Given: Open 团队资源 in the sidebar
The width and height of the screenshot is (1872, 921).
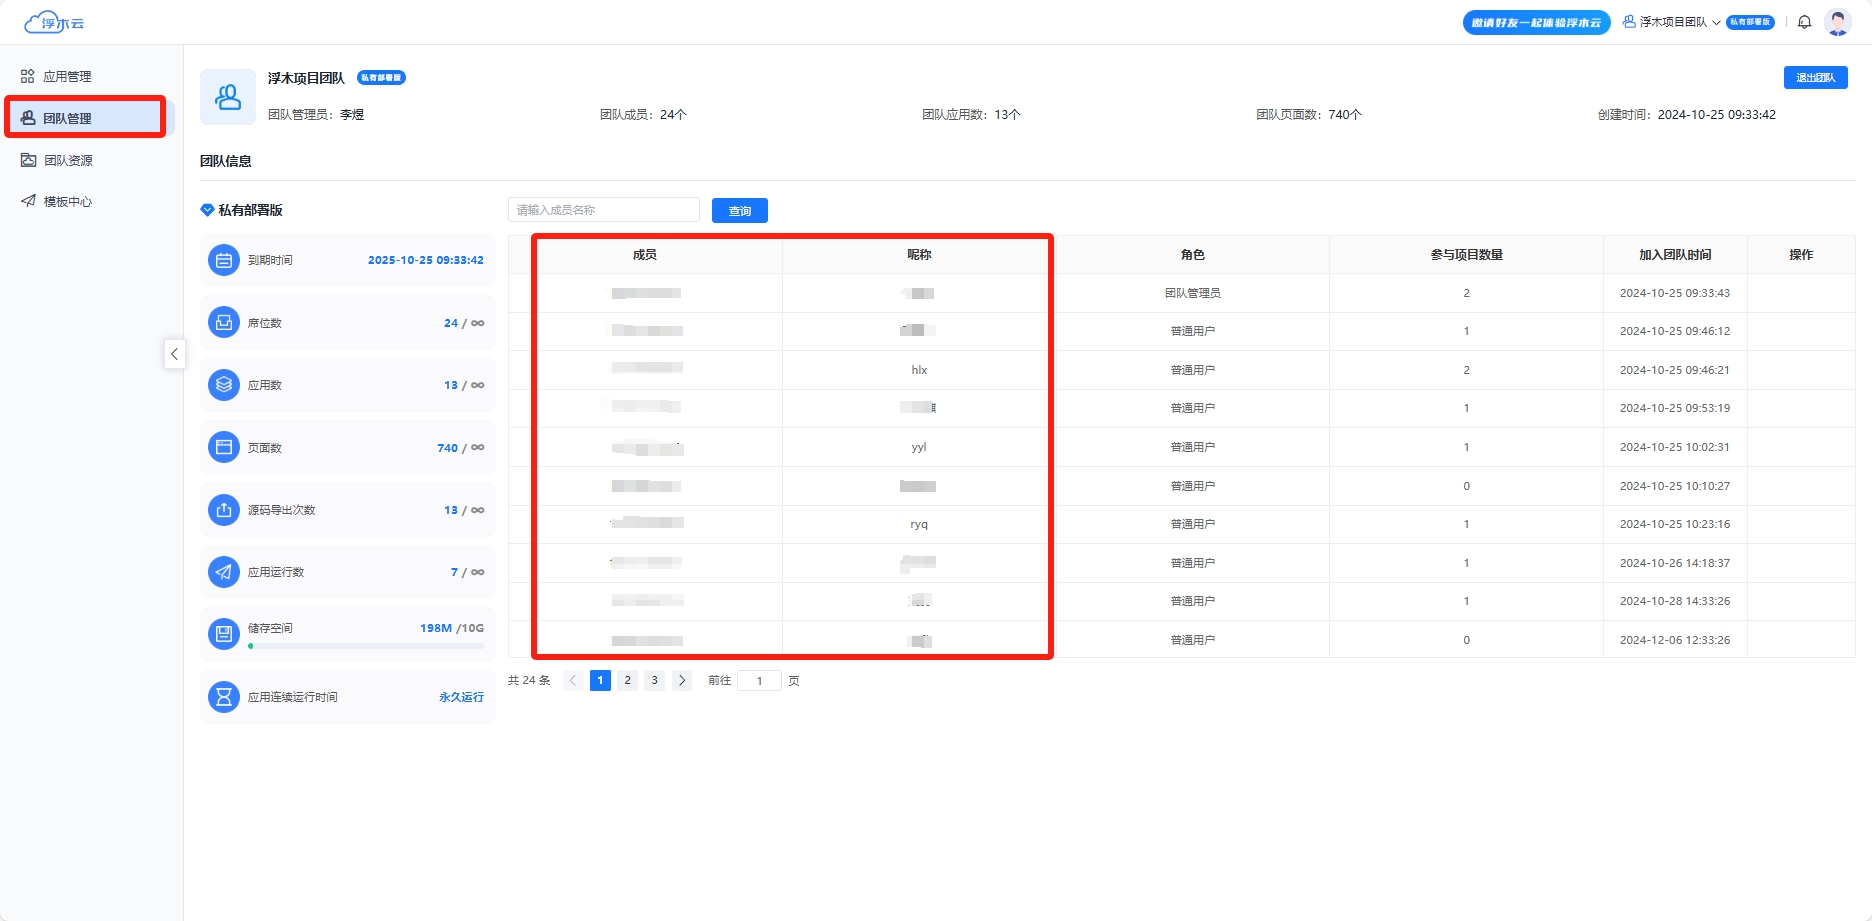Looking at the screenshot, I should click(68, 160).
